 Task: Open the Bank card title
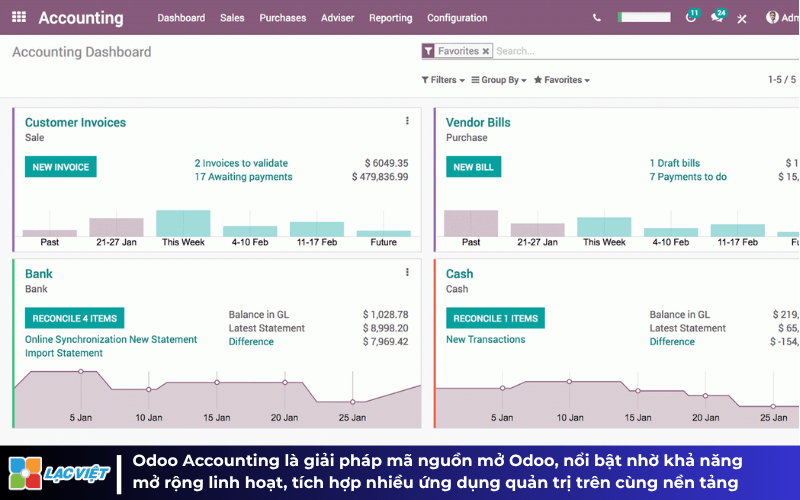point(39,274)
